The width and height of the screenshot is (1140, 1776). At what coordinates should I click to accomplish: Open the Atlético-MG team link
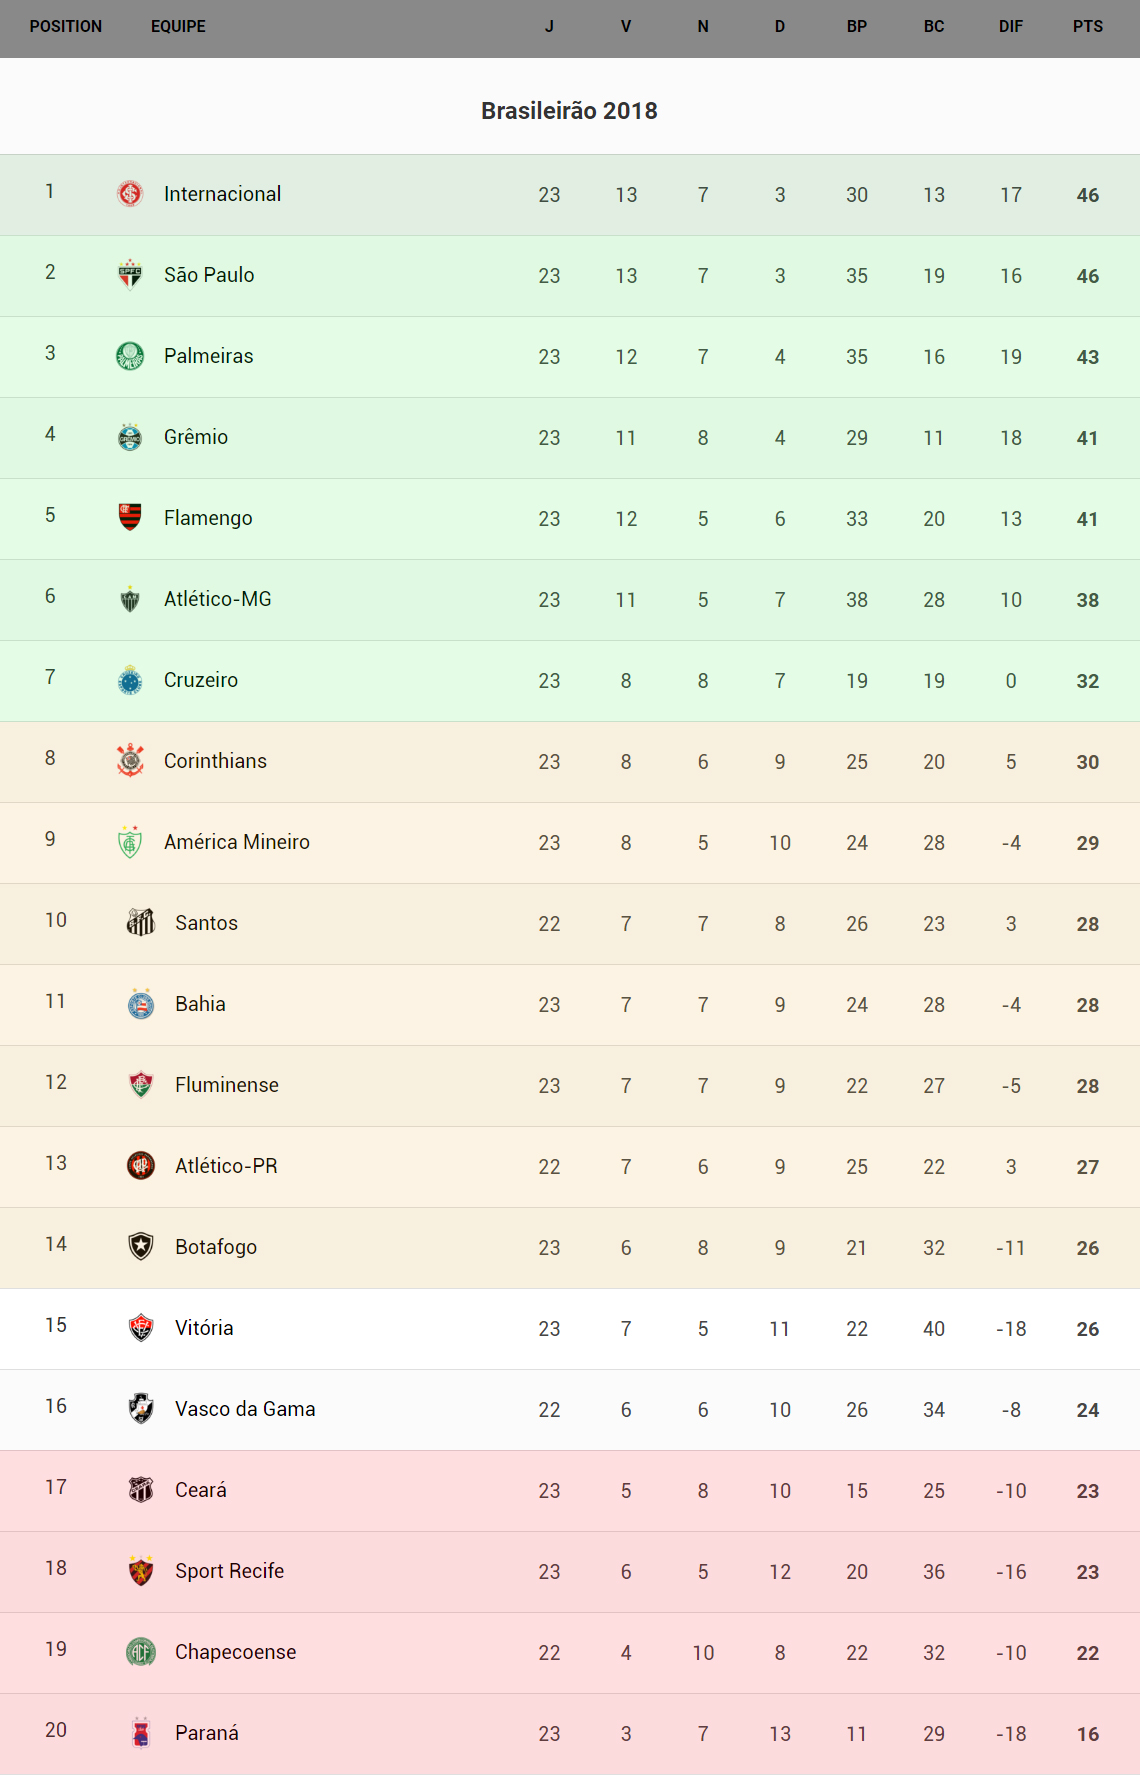click(x=218, y=599)
